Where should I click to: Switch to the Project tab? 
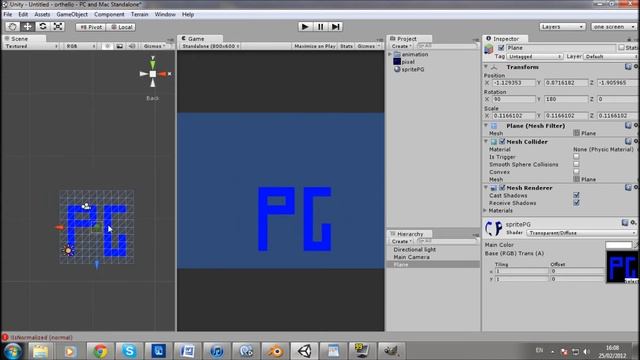pos(409,39)
